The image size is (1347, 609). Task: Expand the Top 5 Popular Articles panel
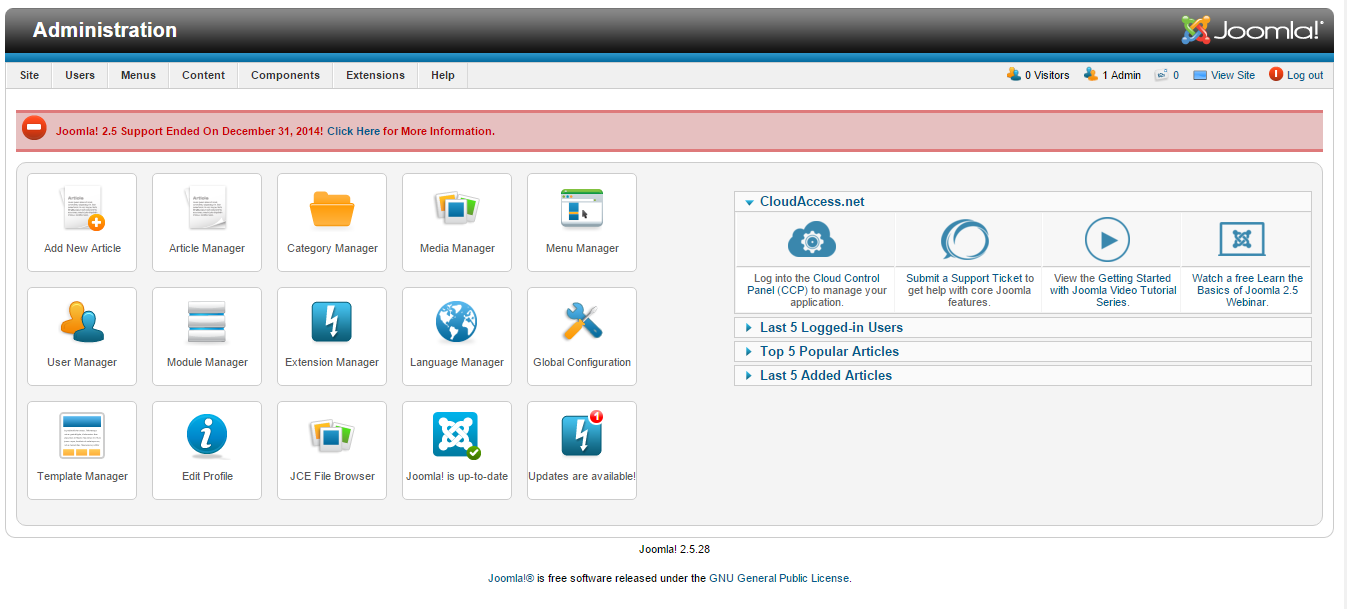pos(1022,351)
